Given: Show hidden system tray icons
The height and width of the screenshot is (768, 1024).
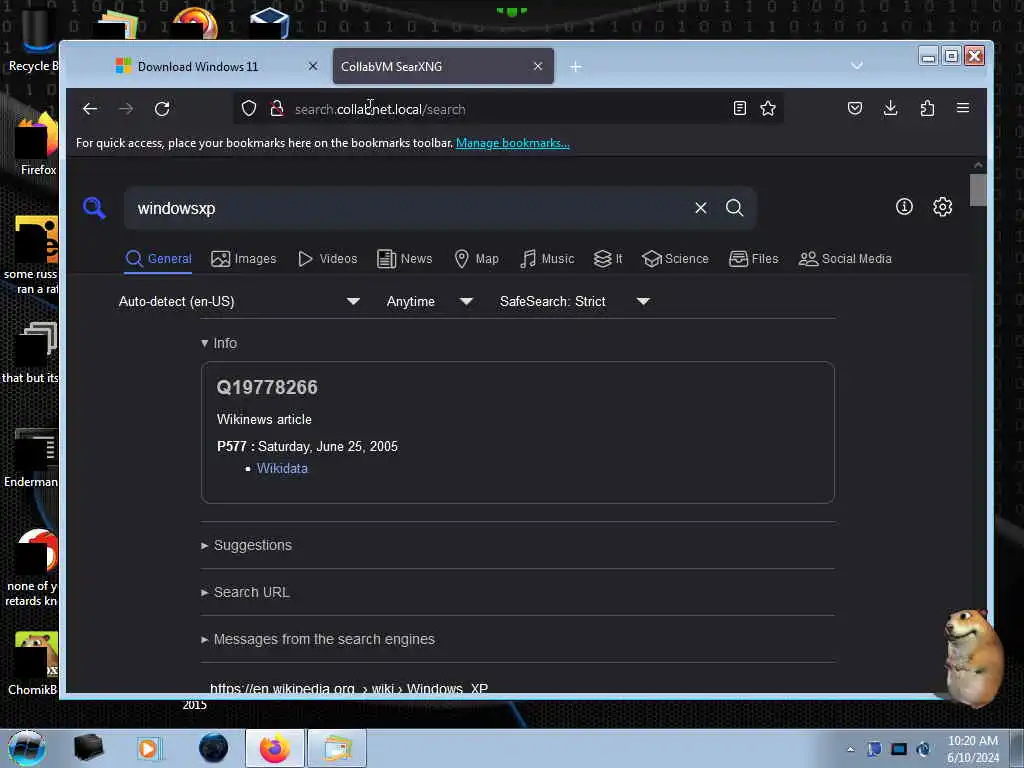Looking at the screenshot, I should point(850,749).
